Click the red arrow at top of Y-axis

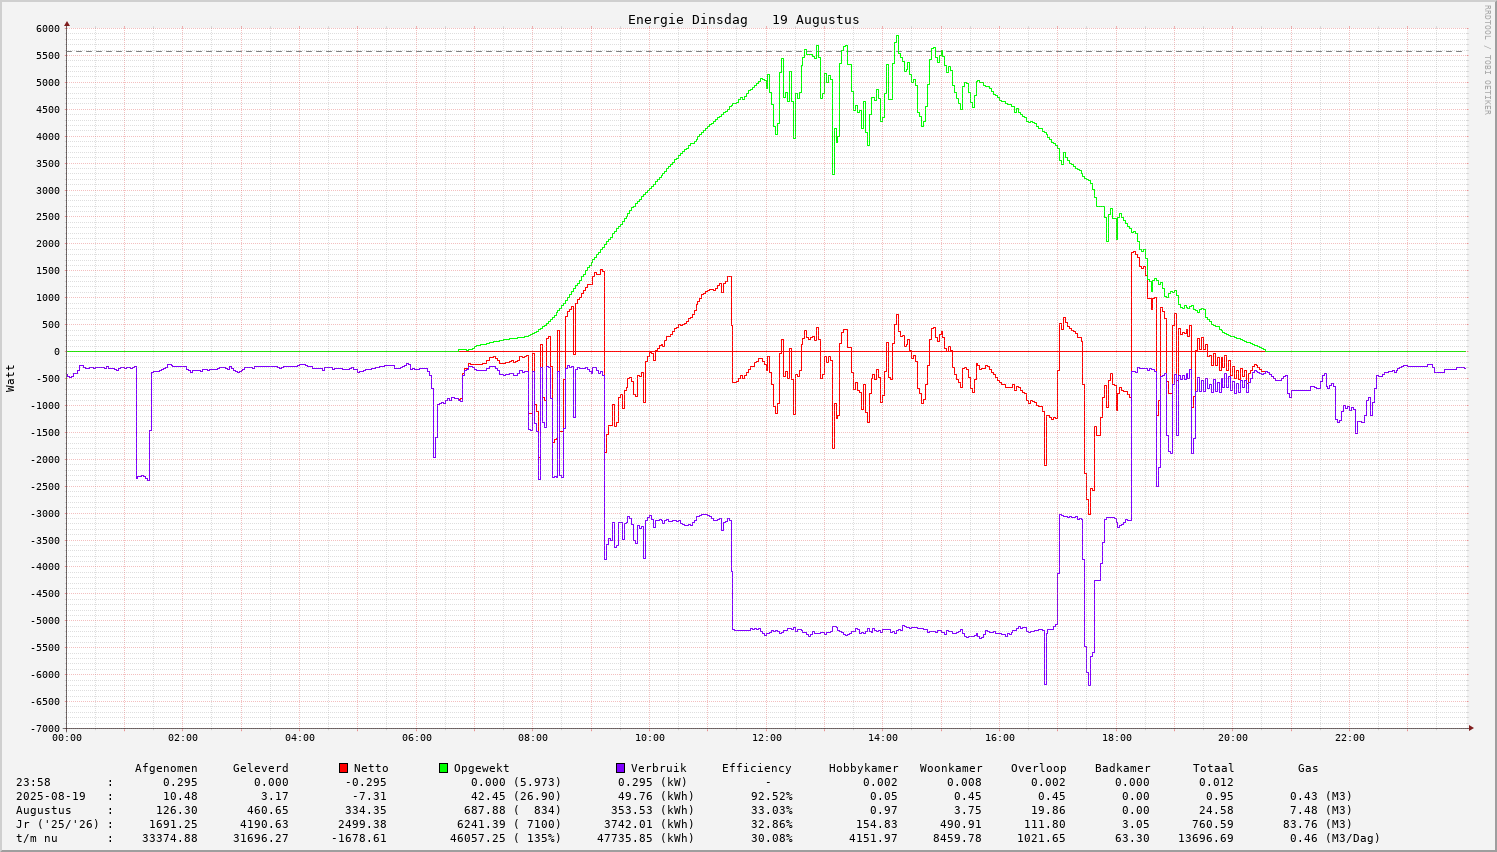coord(67,22)
